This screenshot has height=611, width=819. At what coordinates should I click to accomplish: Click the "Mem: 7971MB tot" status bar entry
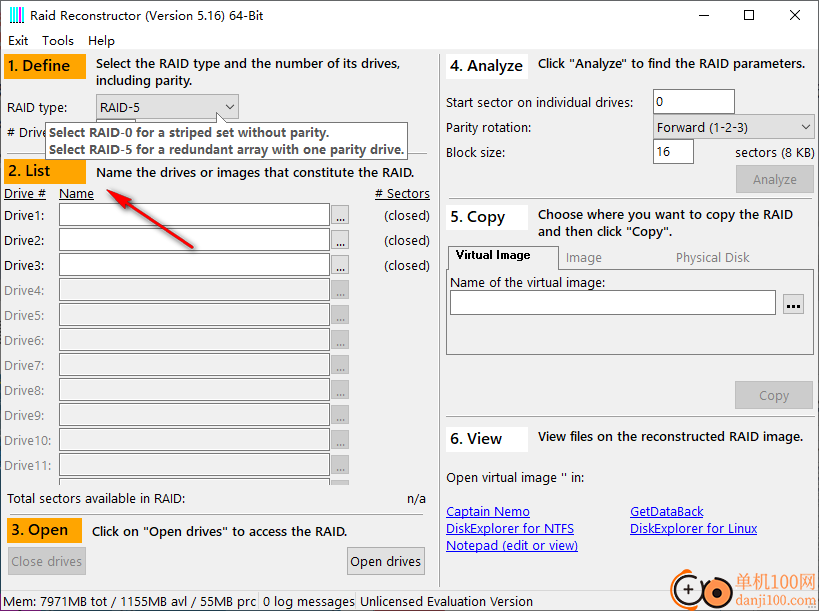(x=130, y=602)
